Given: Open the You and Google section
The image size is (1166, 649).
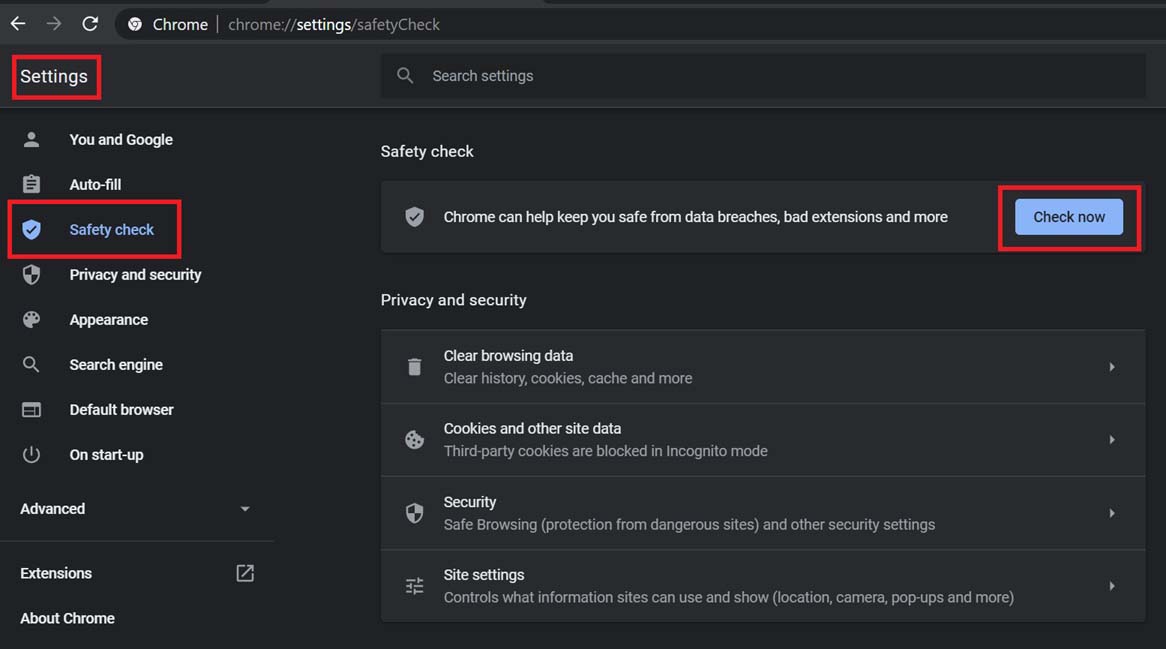Looking at the screenshot, I should tap(121, 140).
